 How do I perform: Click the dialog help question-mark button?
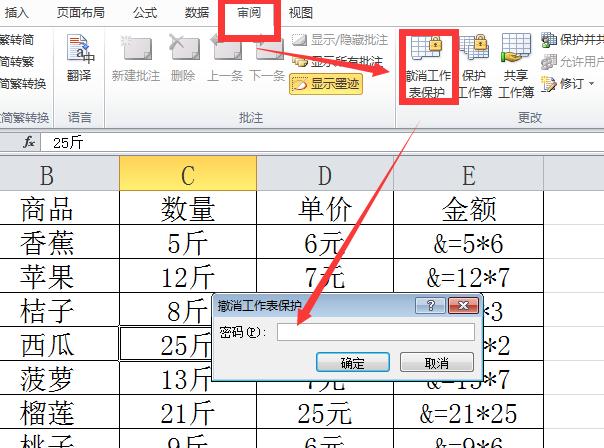431,305
